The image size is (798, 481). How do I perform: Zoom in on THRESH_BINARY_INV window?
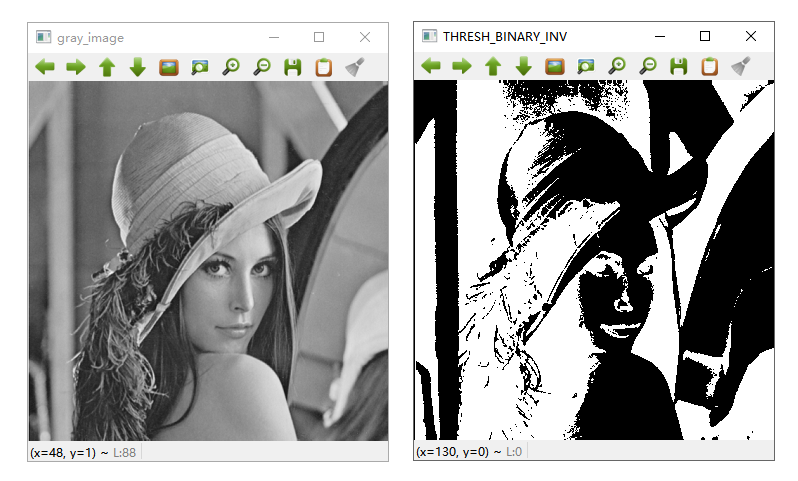pyautogui.click(x=617, y=66)
